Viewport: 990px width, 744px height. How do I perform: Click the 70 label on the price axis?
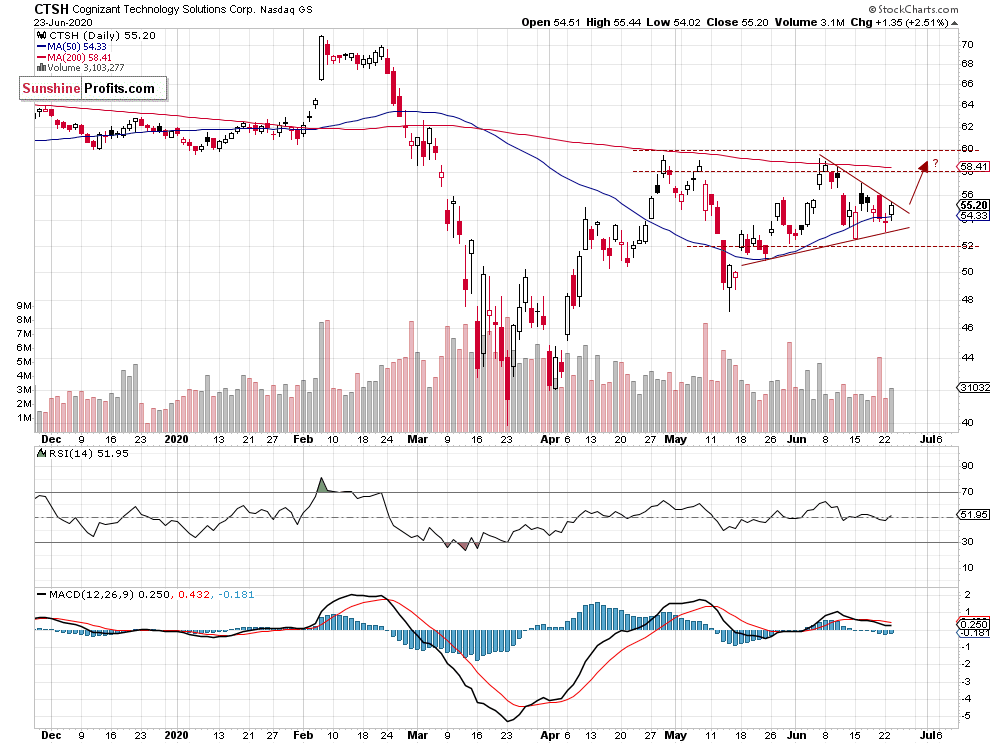[967, 44]
